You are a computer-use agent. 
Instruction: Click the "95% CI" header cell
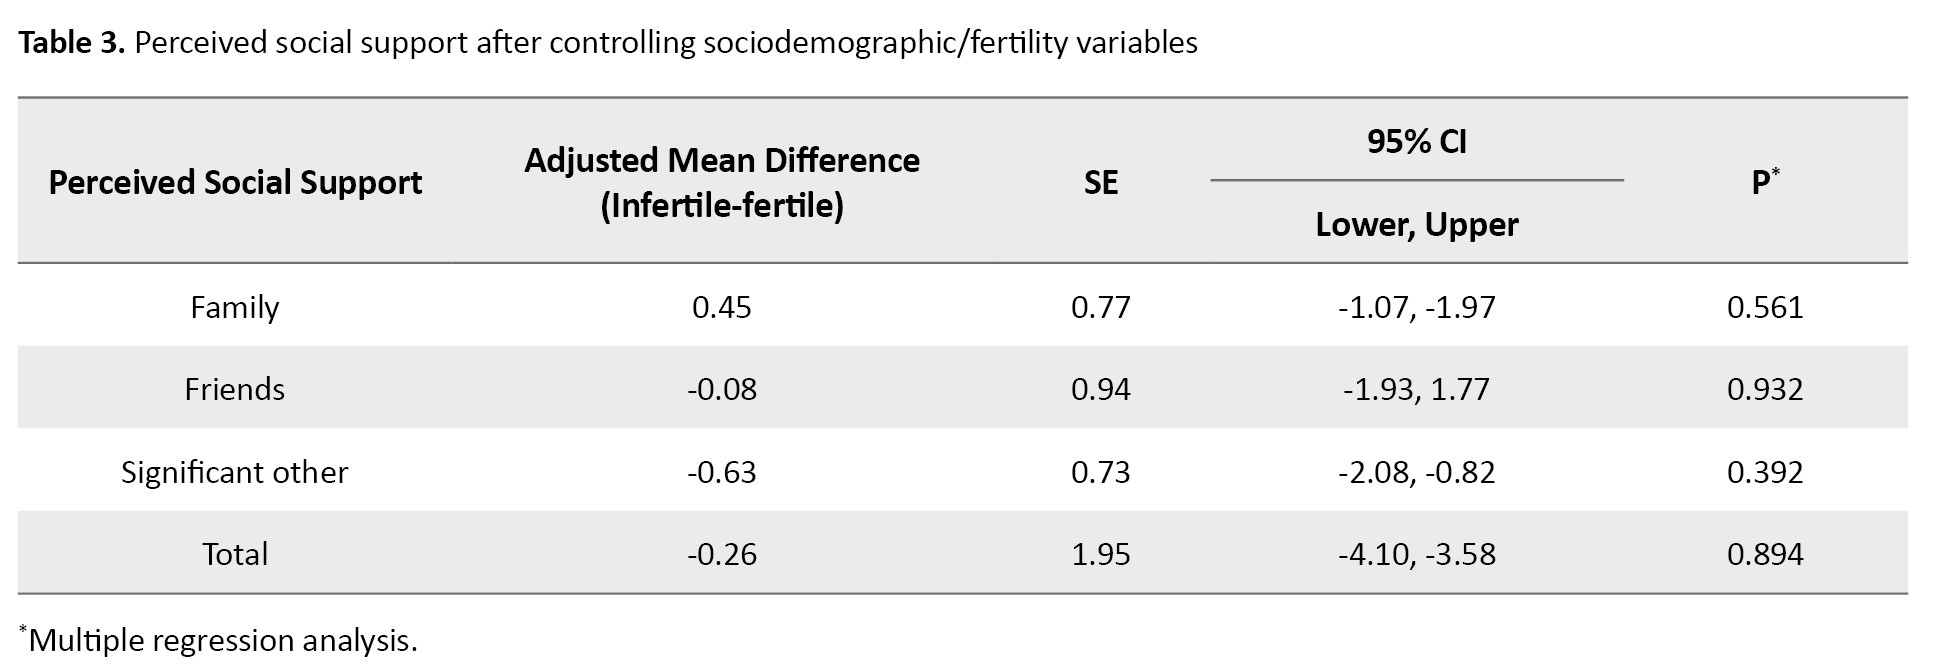click(1416, 142)
